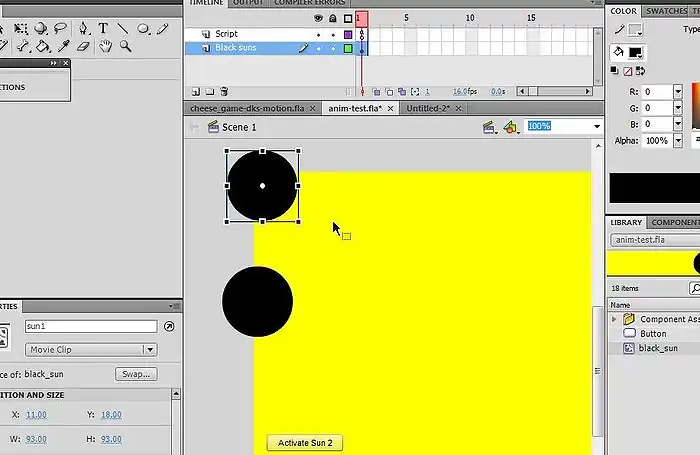Image resolution: width=700 pixels, height=455 pixels.
Task: Click the Swap... button
Action: [135, 374]
